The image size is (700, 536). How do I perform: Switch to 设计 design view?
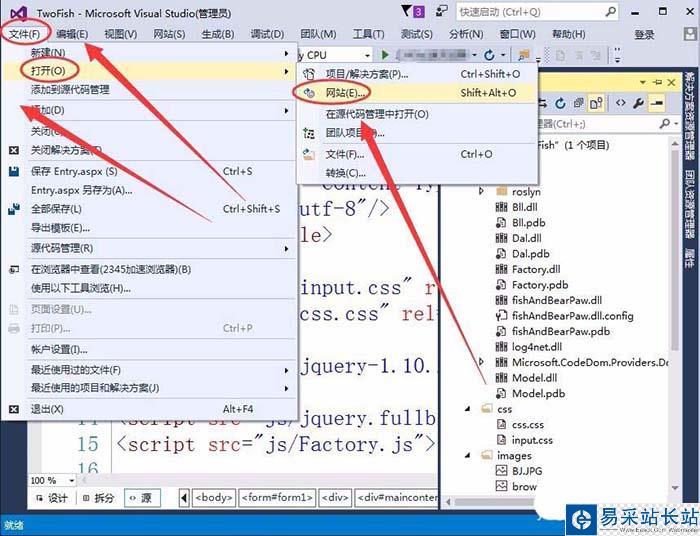(52, 498)
